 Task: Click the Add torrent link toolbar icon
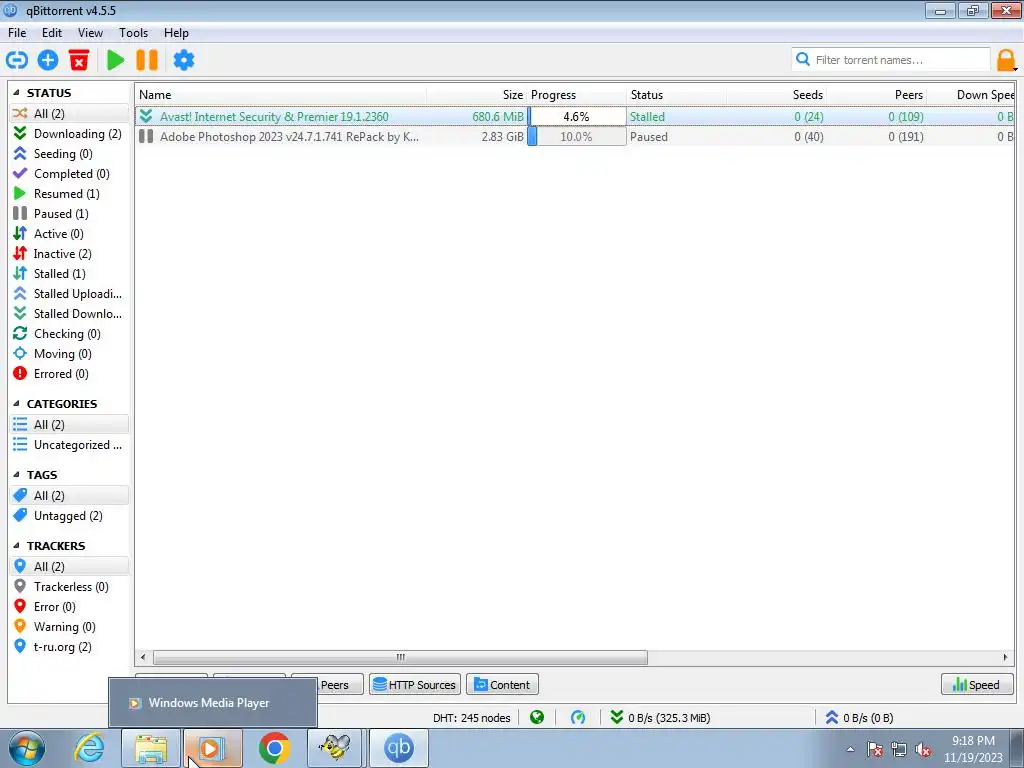click(x=17, y=60)
